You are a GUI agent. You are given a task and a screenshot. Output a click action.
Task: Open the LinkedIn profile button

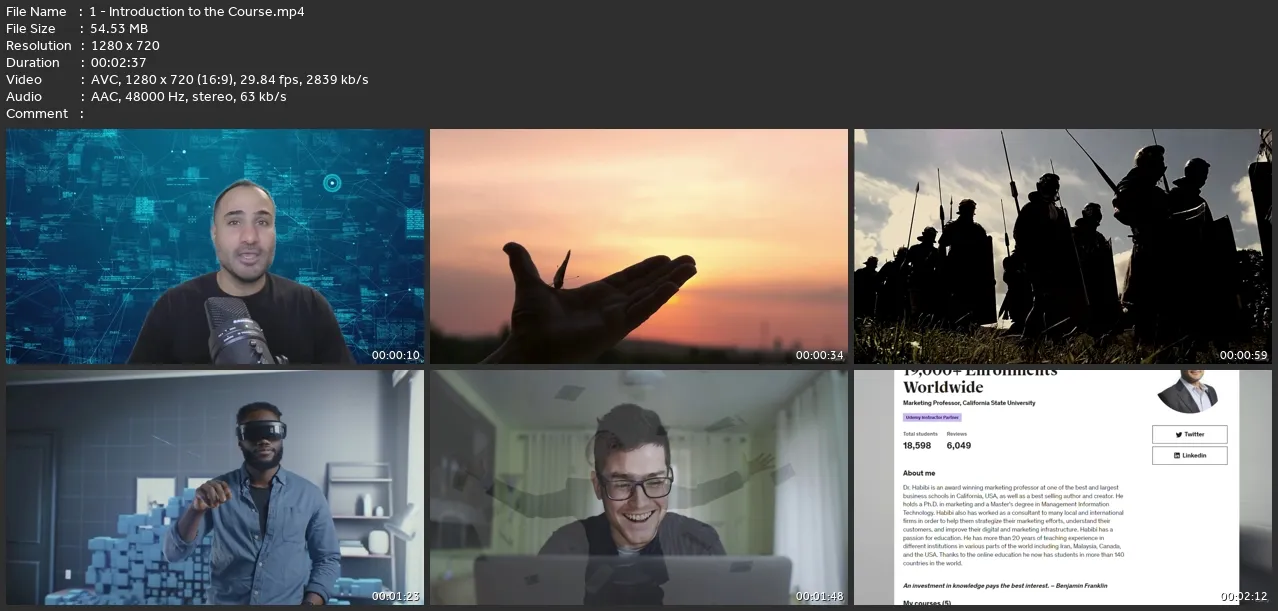click(x=1189, y=456)
